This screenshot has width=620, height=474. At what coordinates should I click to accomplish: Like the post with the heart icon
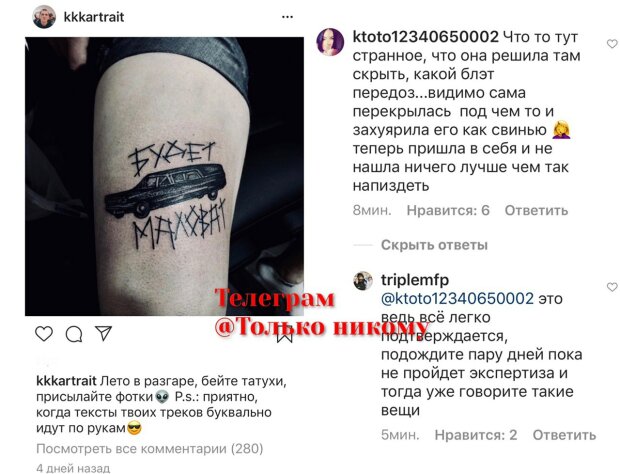click(44, 334)
